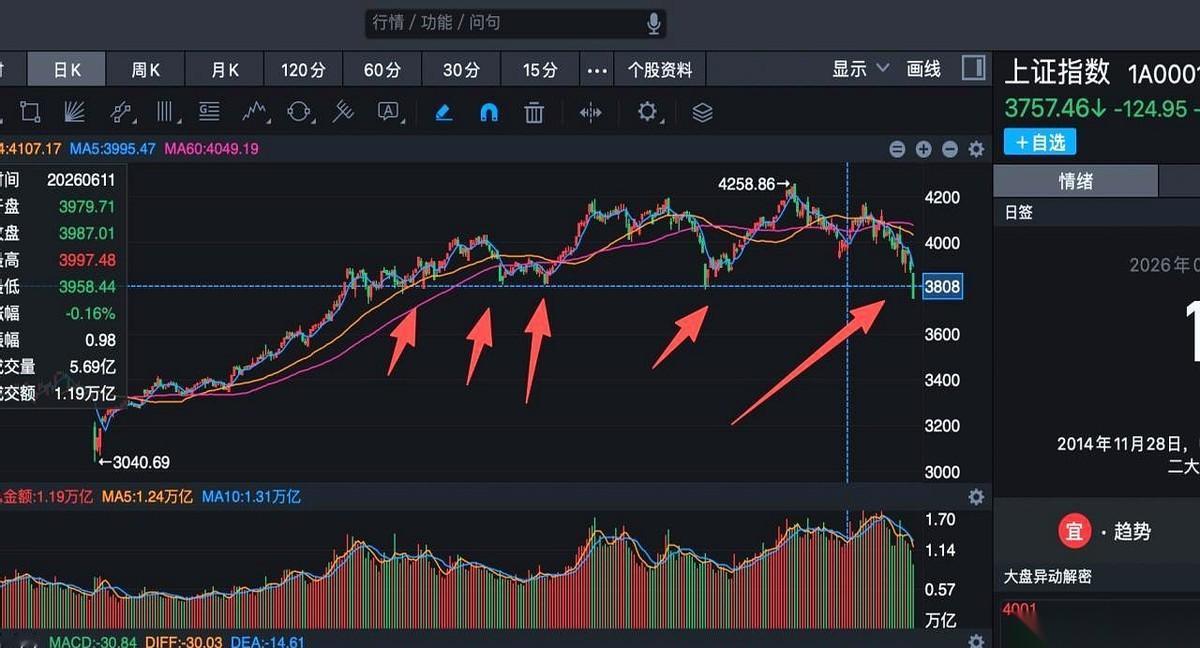Screen dimensions: 1200x648
Task: Click the blue highlighter pen icon
Action: coord(444,112)
